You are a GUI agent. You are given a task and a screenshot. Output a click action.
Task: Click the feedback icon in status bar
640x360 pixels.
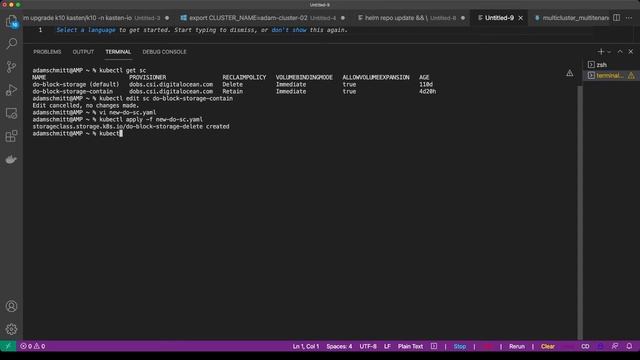tap(615, 346)
